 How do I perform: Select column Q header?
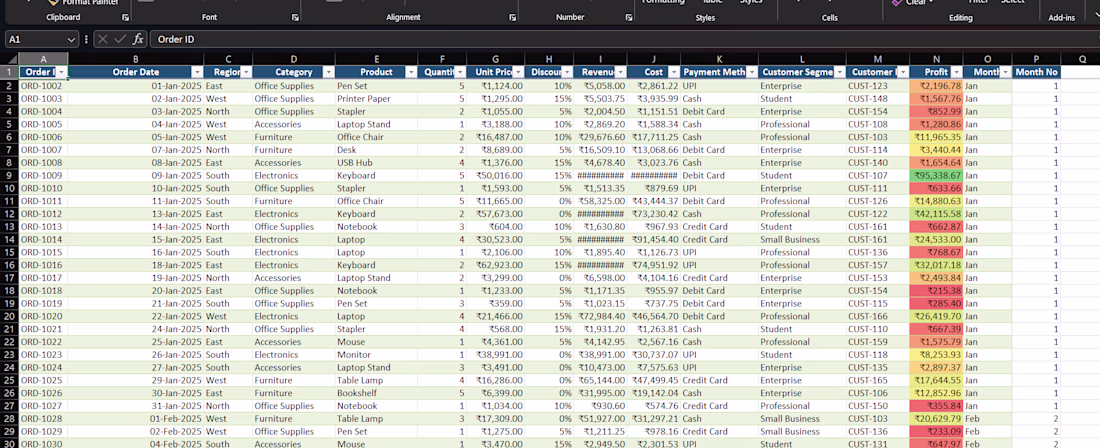click(1083, 59)
